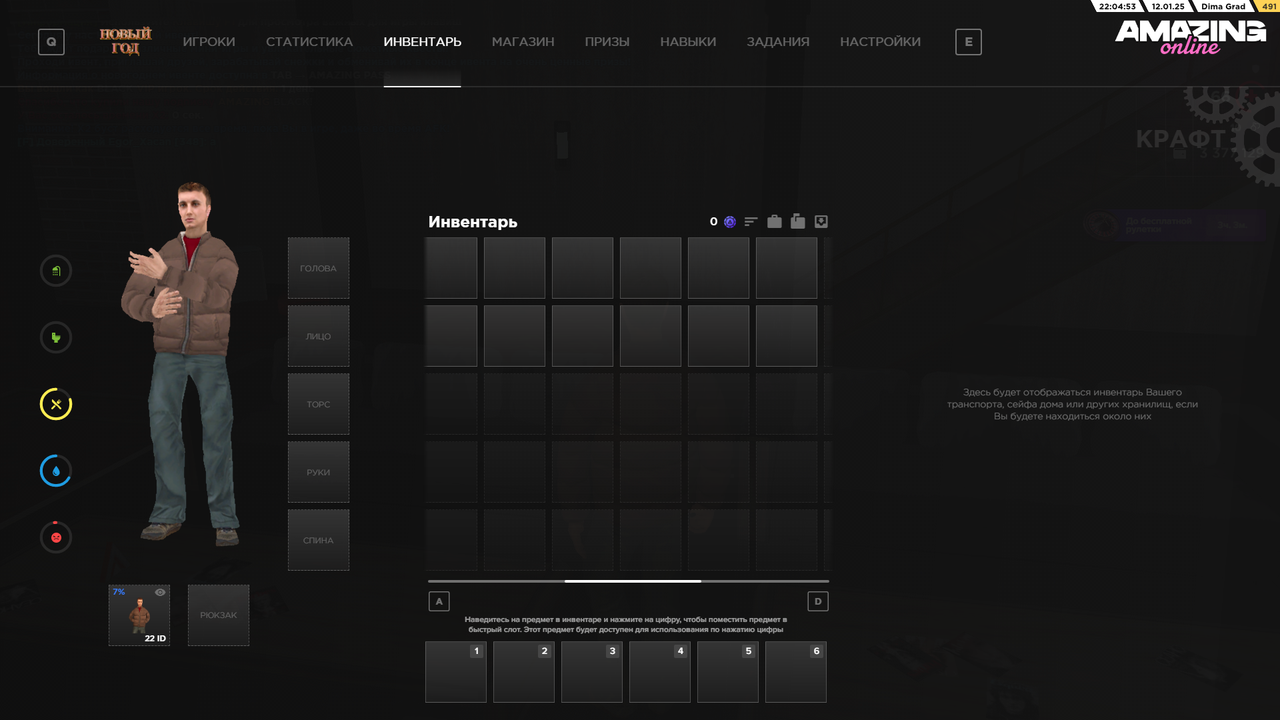
Task: Click the shower hygiene status icon
Action: pos(56,271)
